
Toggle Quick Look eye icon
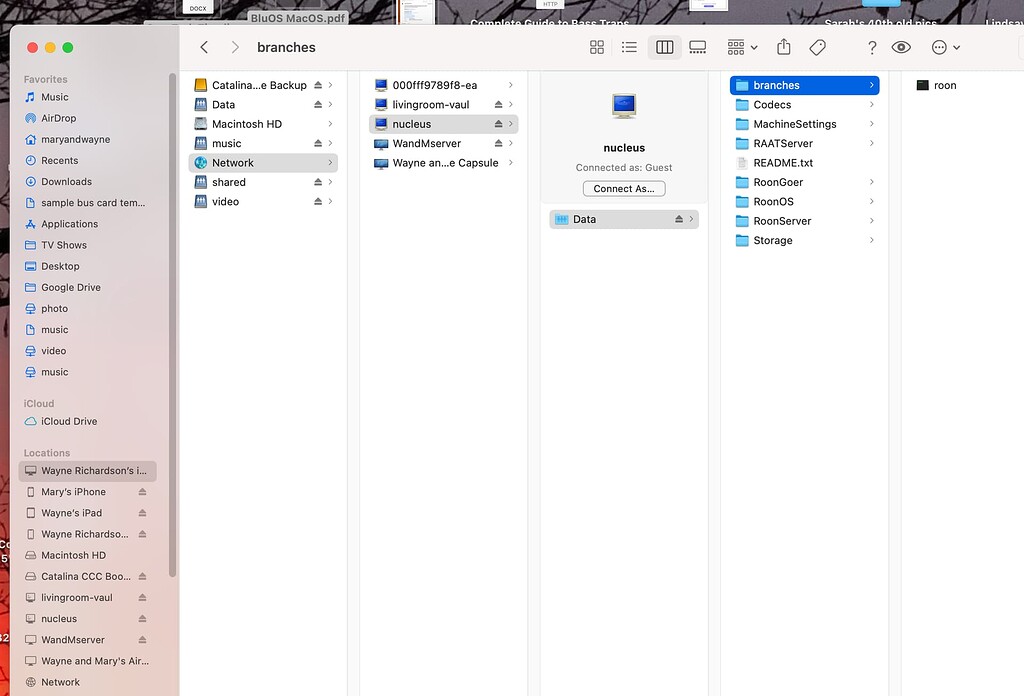pos(901,47)
